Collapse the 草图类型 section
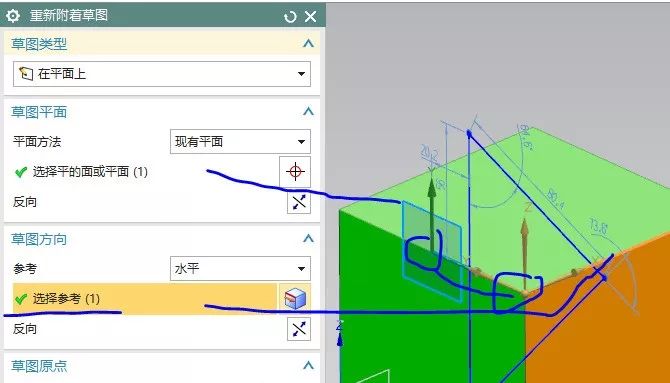Viewport: 670px width, 383px height. 308,44
